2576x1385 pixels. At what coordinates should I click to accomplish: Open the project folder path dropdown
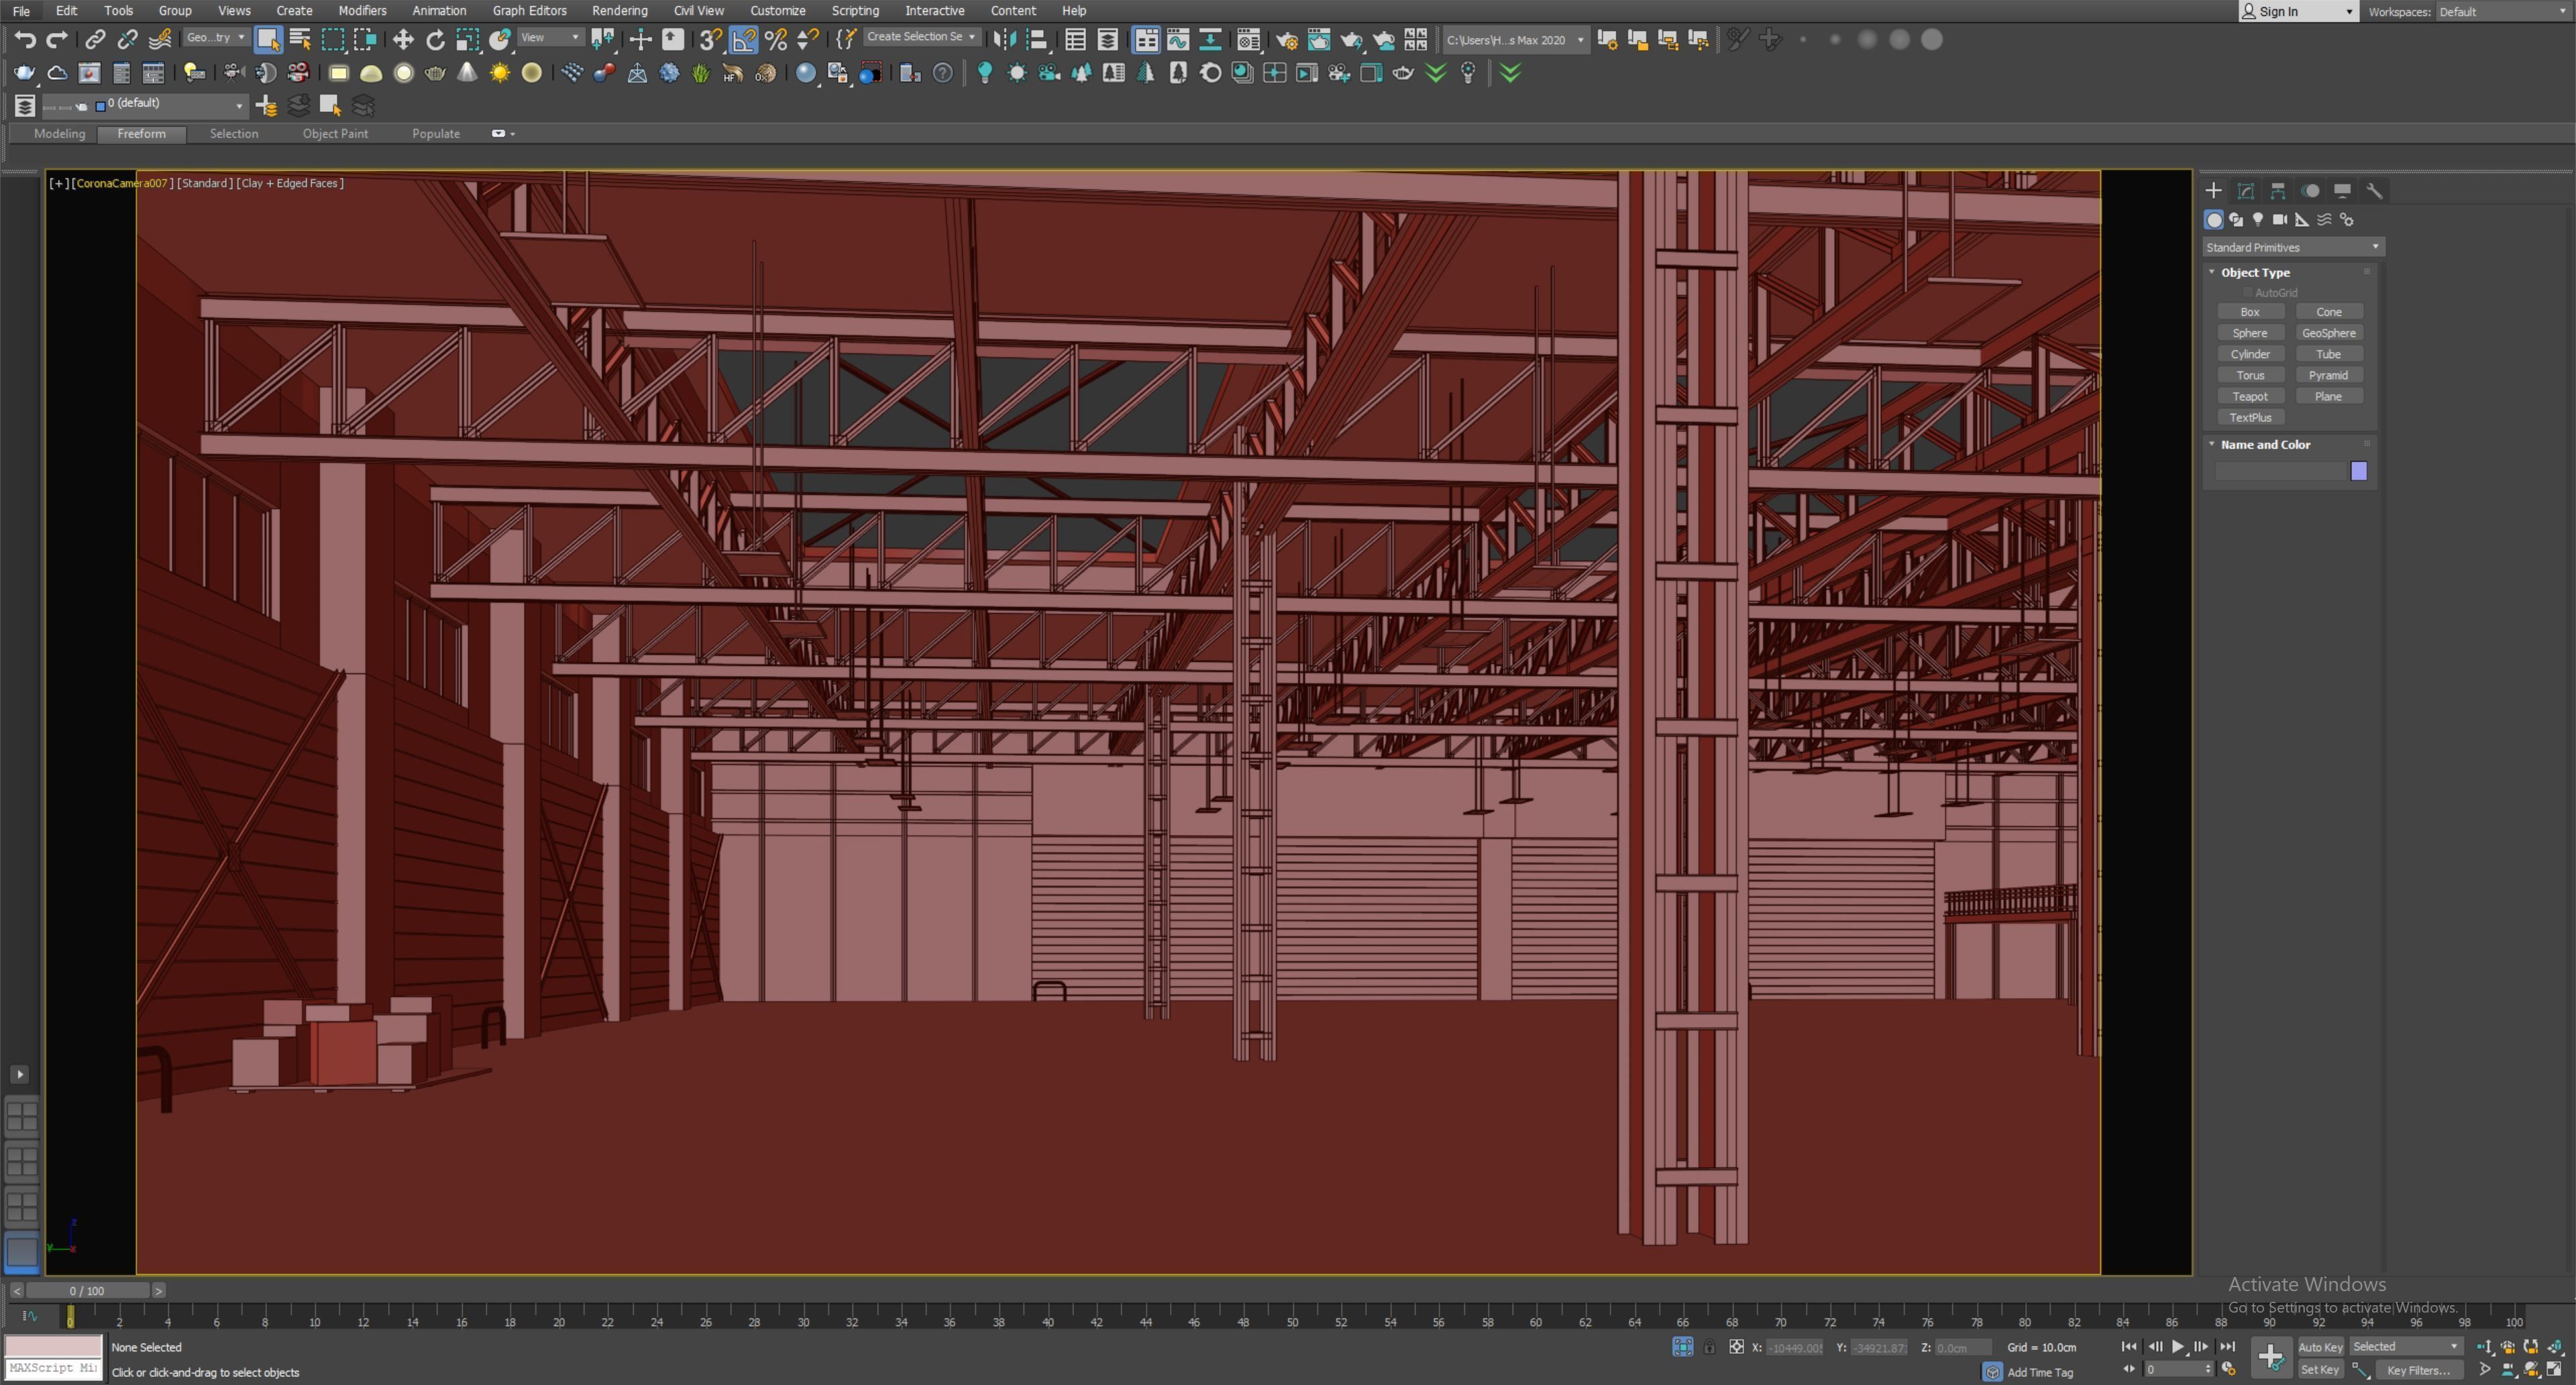1515,40
